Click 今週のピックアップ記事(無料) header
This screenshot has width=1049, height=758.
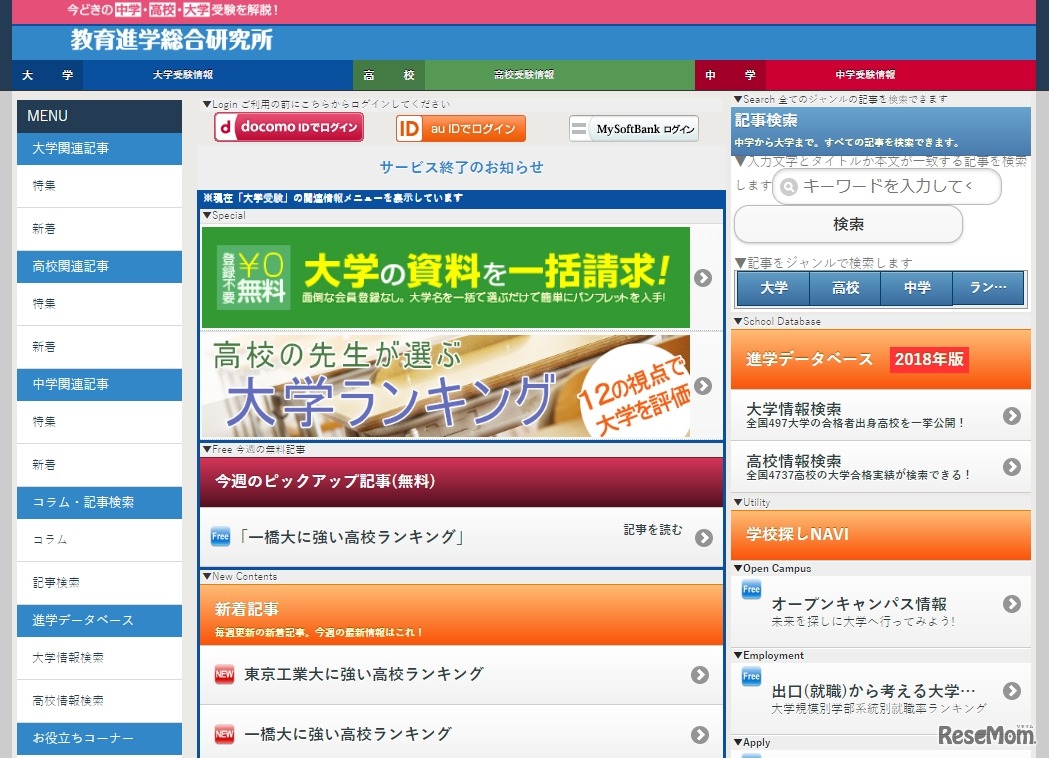click(x=461, y=482)
